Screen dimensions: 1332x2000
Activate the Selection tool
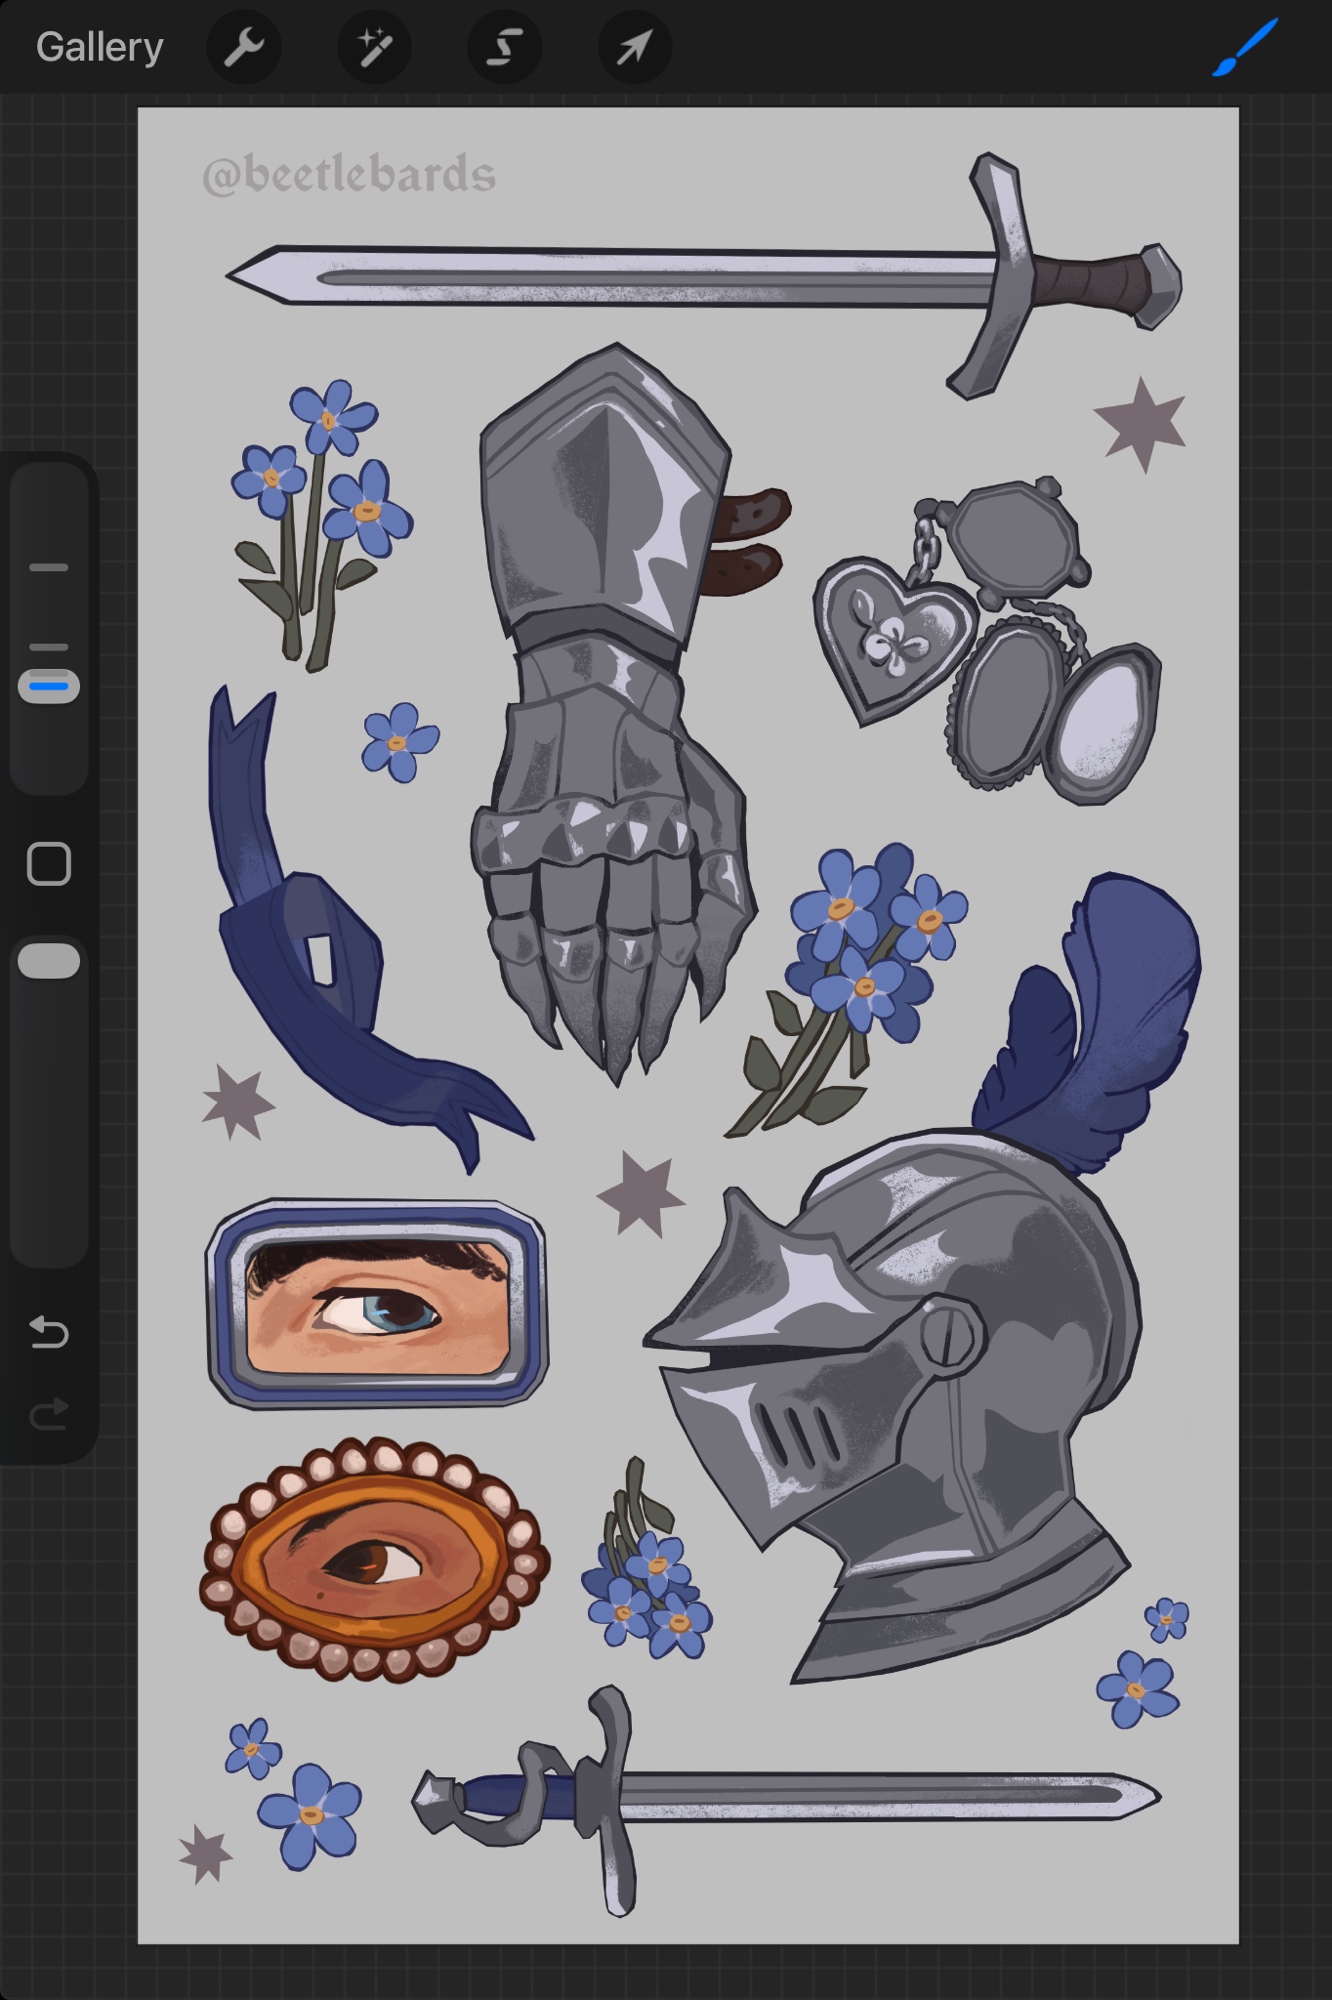[x=504, y=47]
